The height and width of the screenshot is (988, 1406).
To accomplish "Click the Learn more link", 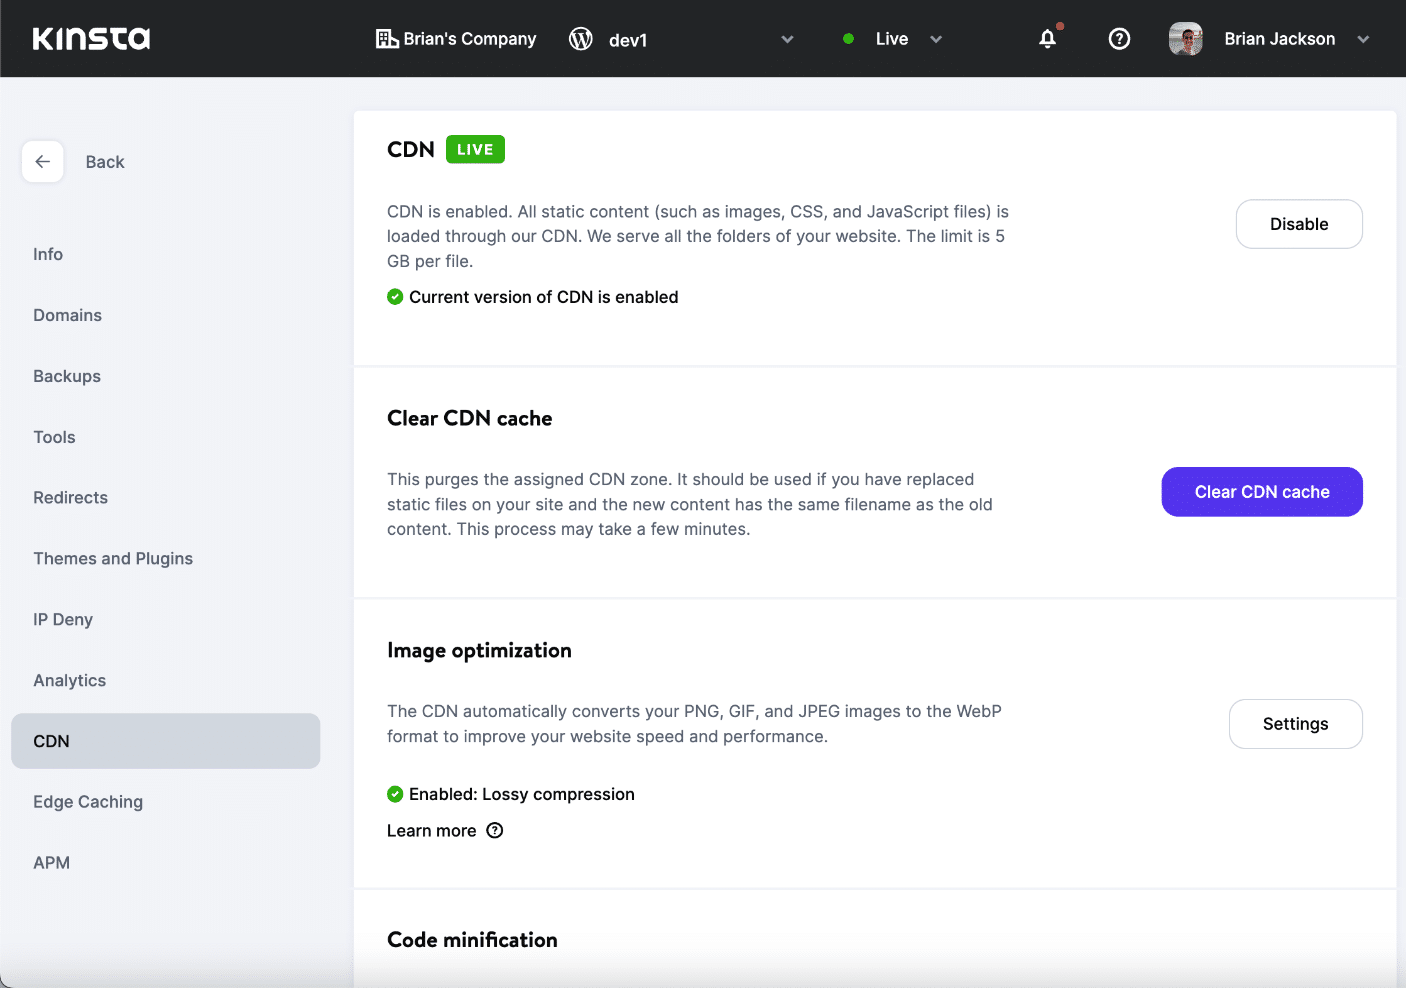I will point(431,830).
